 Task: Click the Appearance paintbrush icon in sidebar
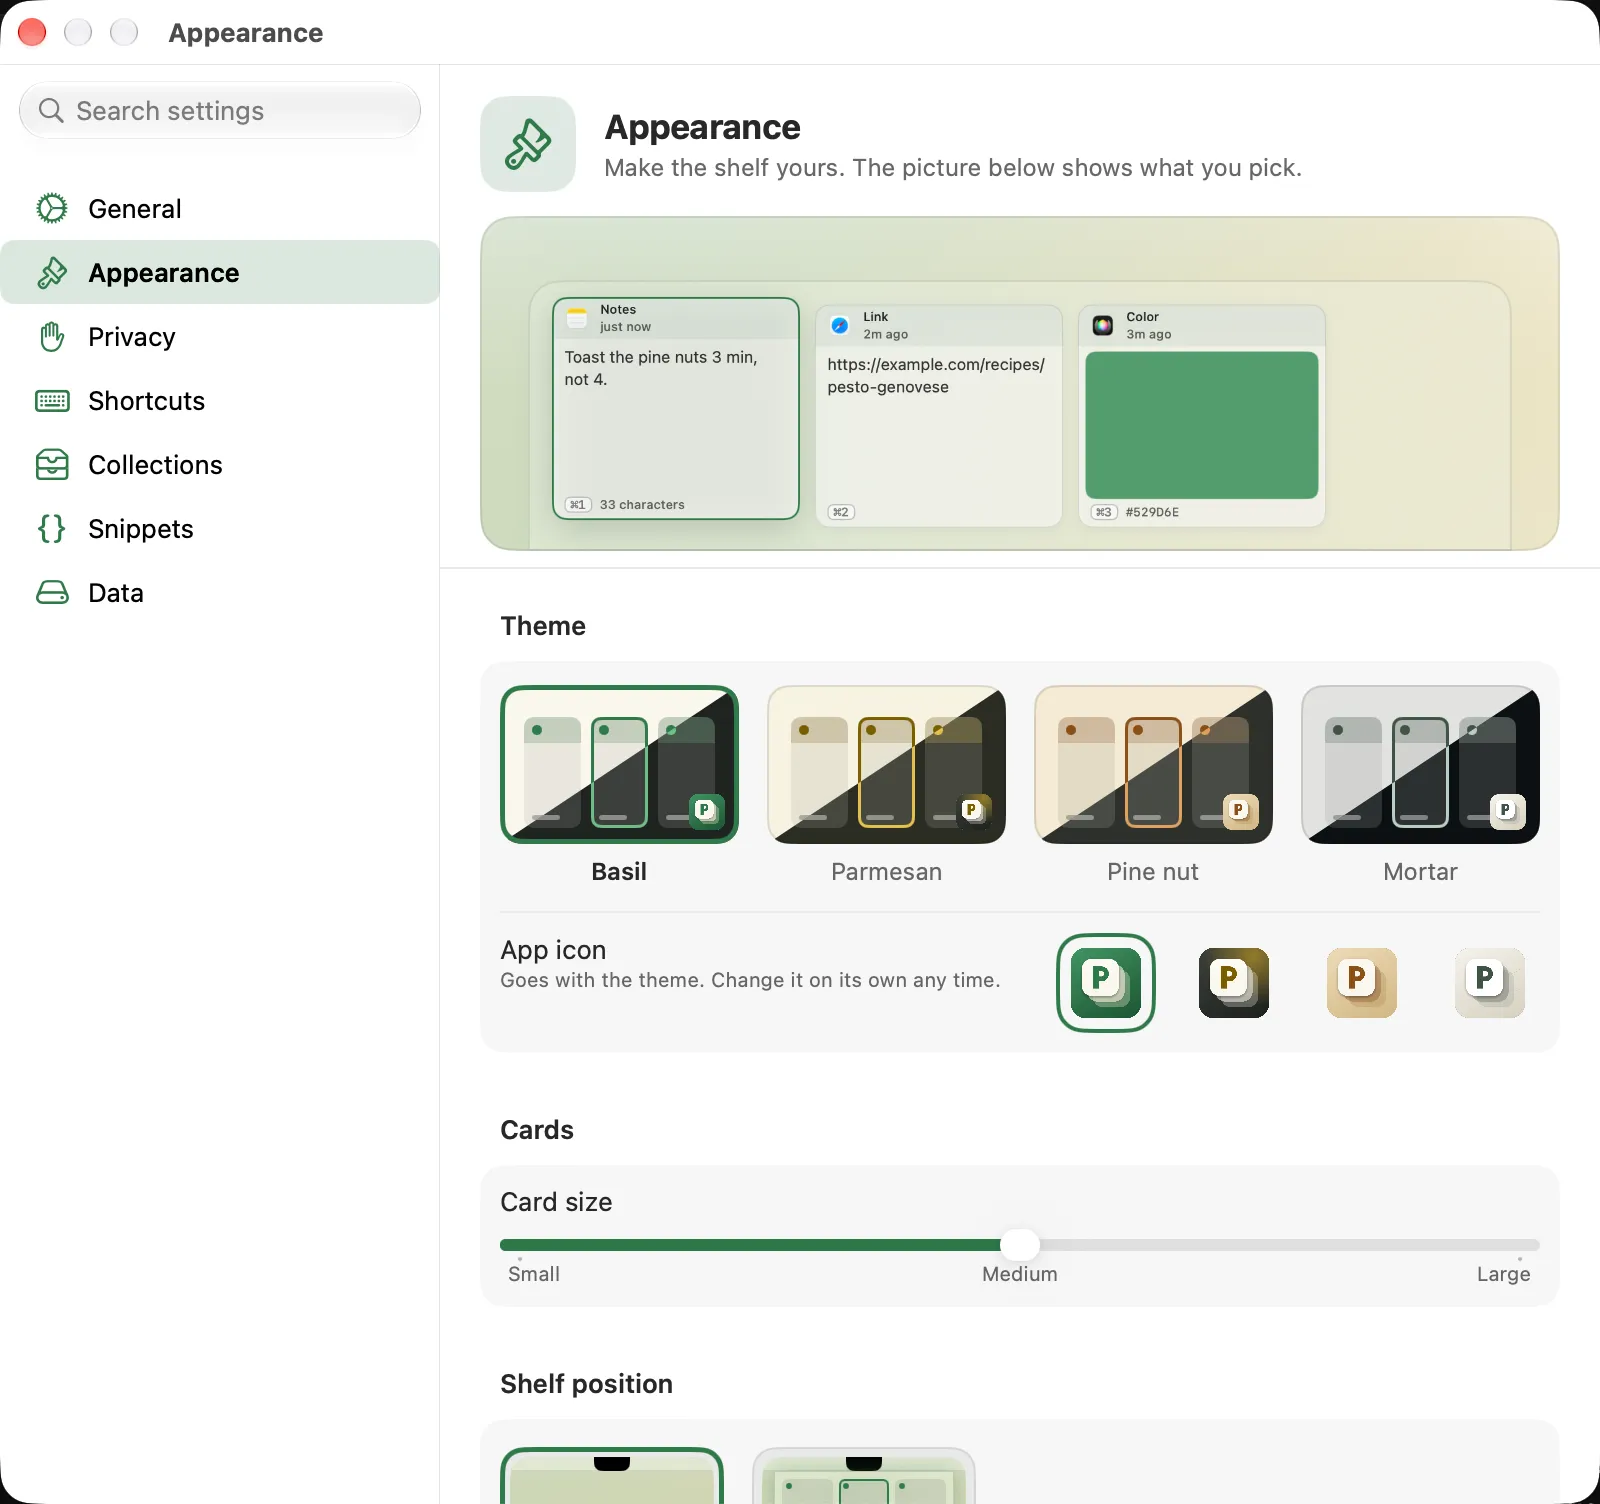[x=52, y=272]
